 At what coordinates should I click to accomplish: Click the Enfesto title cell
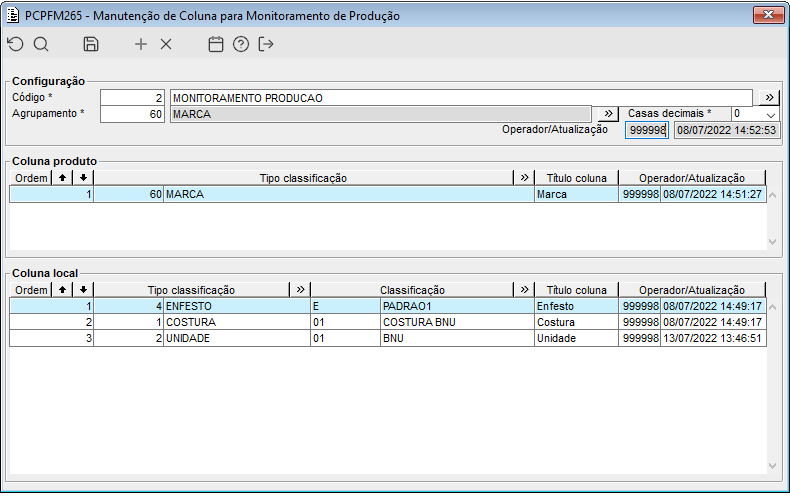pos(576,306)
